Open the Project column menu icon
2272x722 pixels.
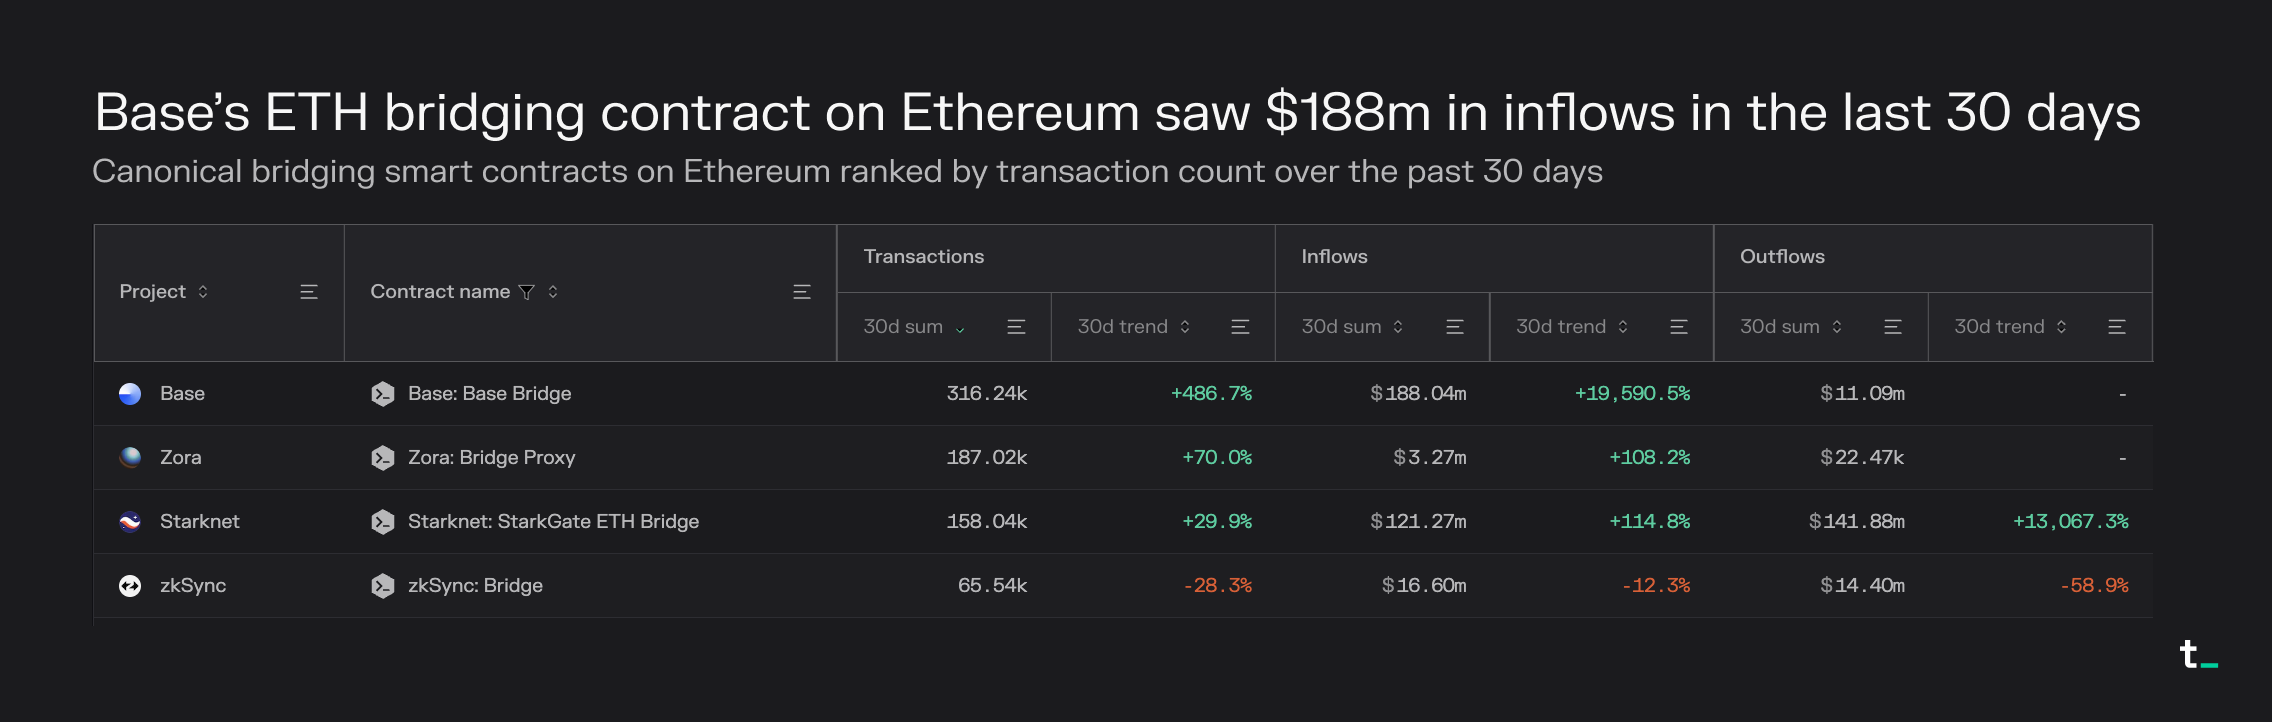click(x=309, y=292)
